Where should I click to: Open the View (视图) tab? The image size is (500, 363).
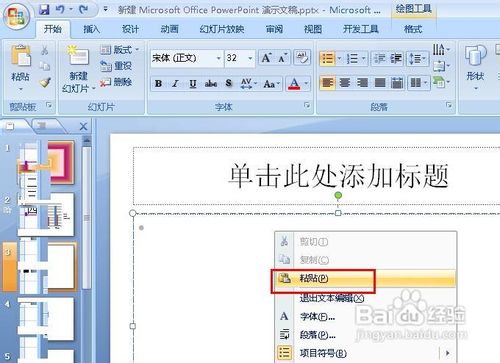pos(313,29)
